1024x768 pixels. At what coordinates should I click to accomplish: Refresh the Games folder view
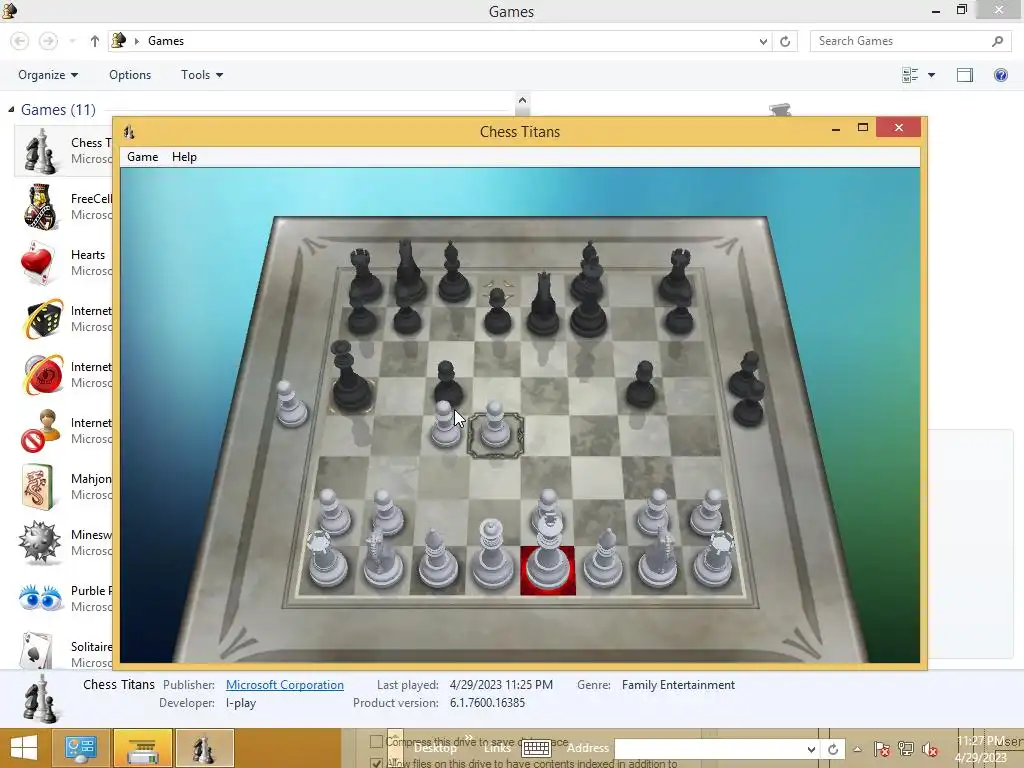[785, 41]
